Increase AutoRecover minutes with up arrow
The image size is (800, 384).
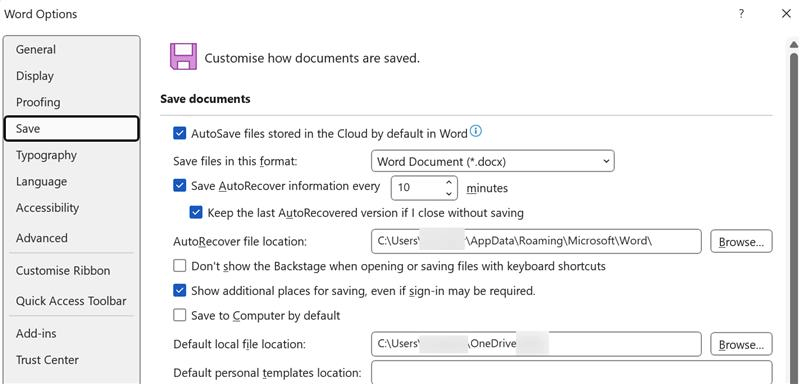point(448,182)
